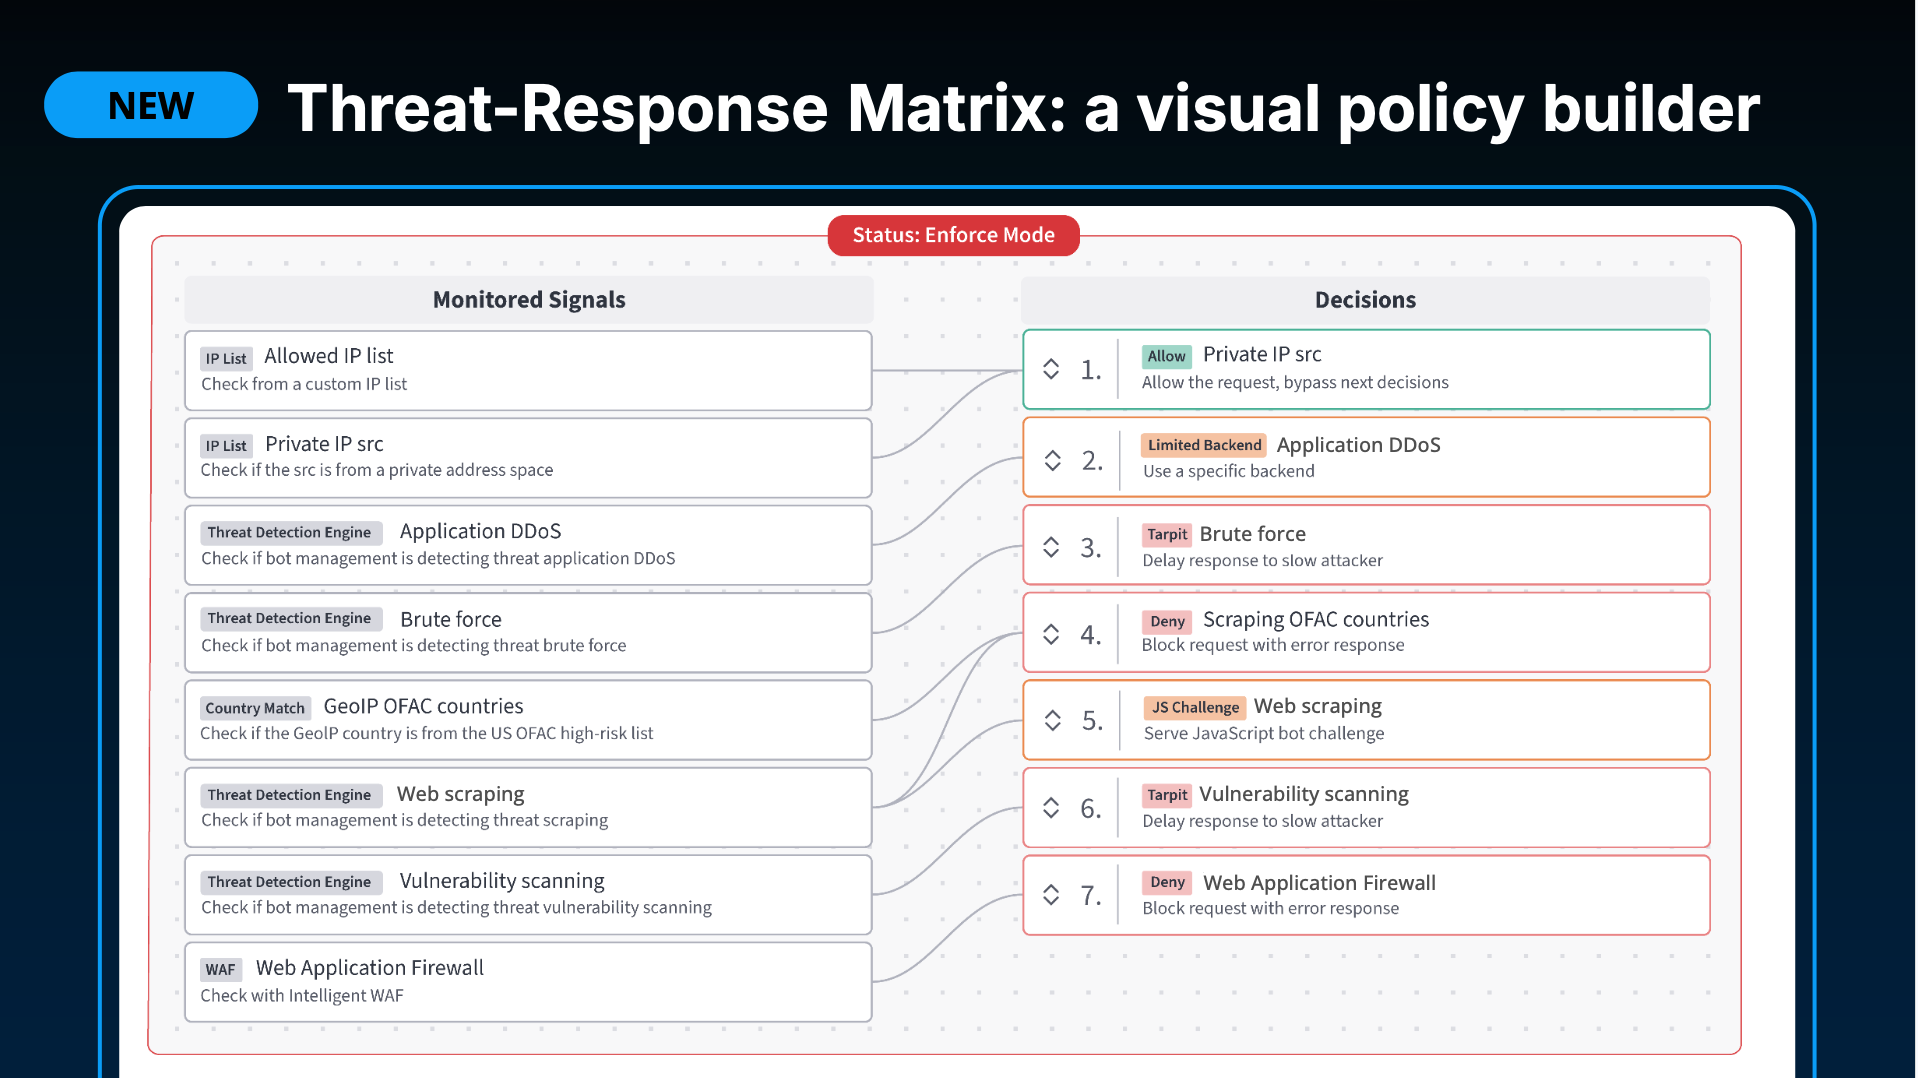Click the 'Scraping OFAC countries' decision title
This screenshot has height=1078, width=1918.
[1316, 619]
